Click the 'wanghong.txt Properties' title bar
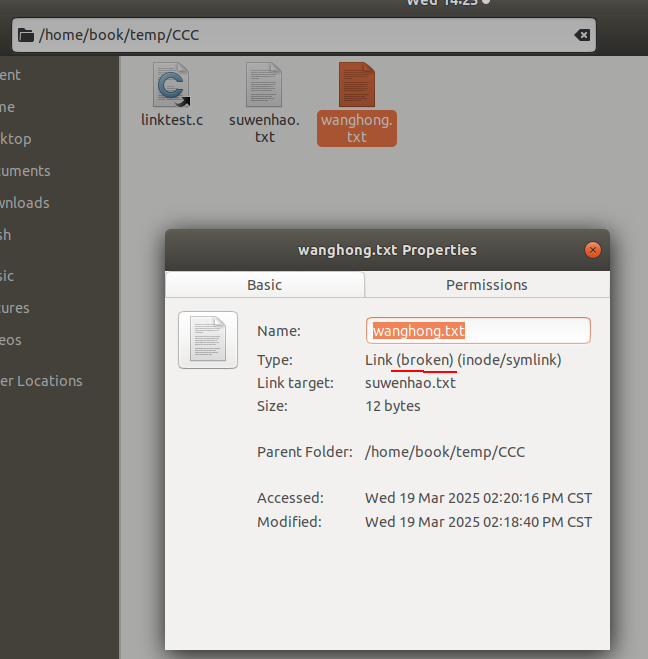 click(x=387, y=250)
